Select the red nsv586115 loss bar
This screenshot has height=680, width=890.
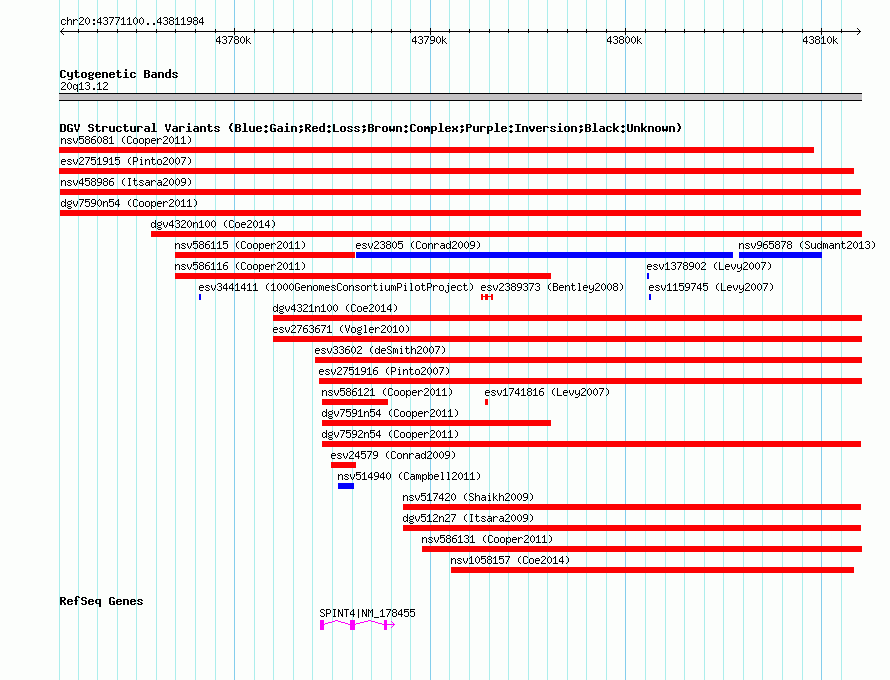pyautogui.click(x=265, y=255)
